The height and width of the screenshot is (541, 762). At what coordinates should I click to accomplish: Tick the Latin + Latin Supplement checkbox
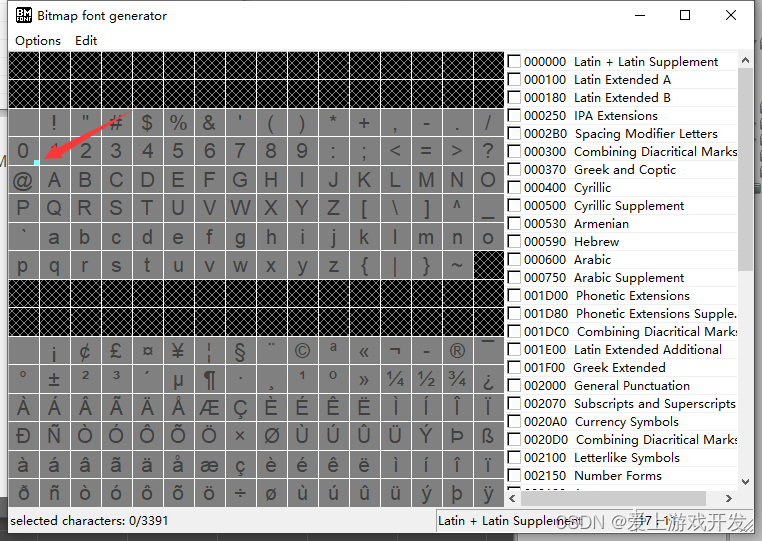[x=514, y=61]
